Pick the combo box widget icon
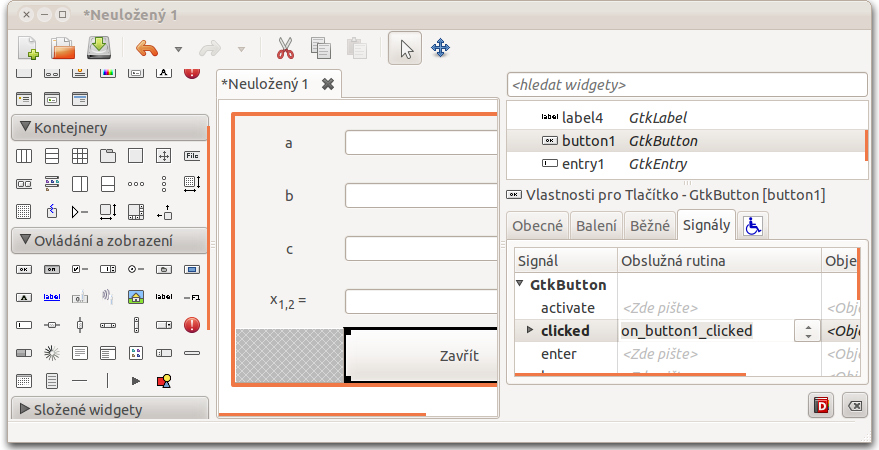The image size is (879, 450). (x=164, y=325)
